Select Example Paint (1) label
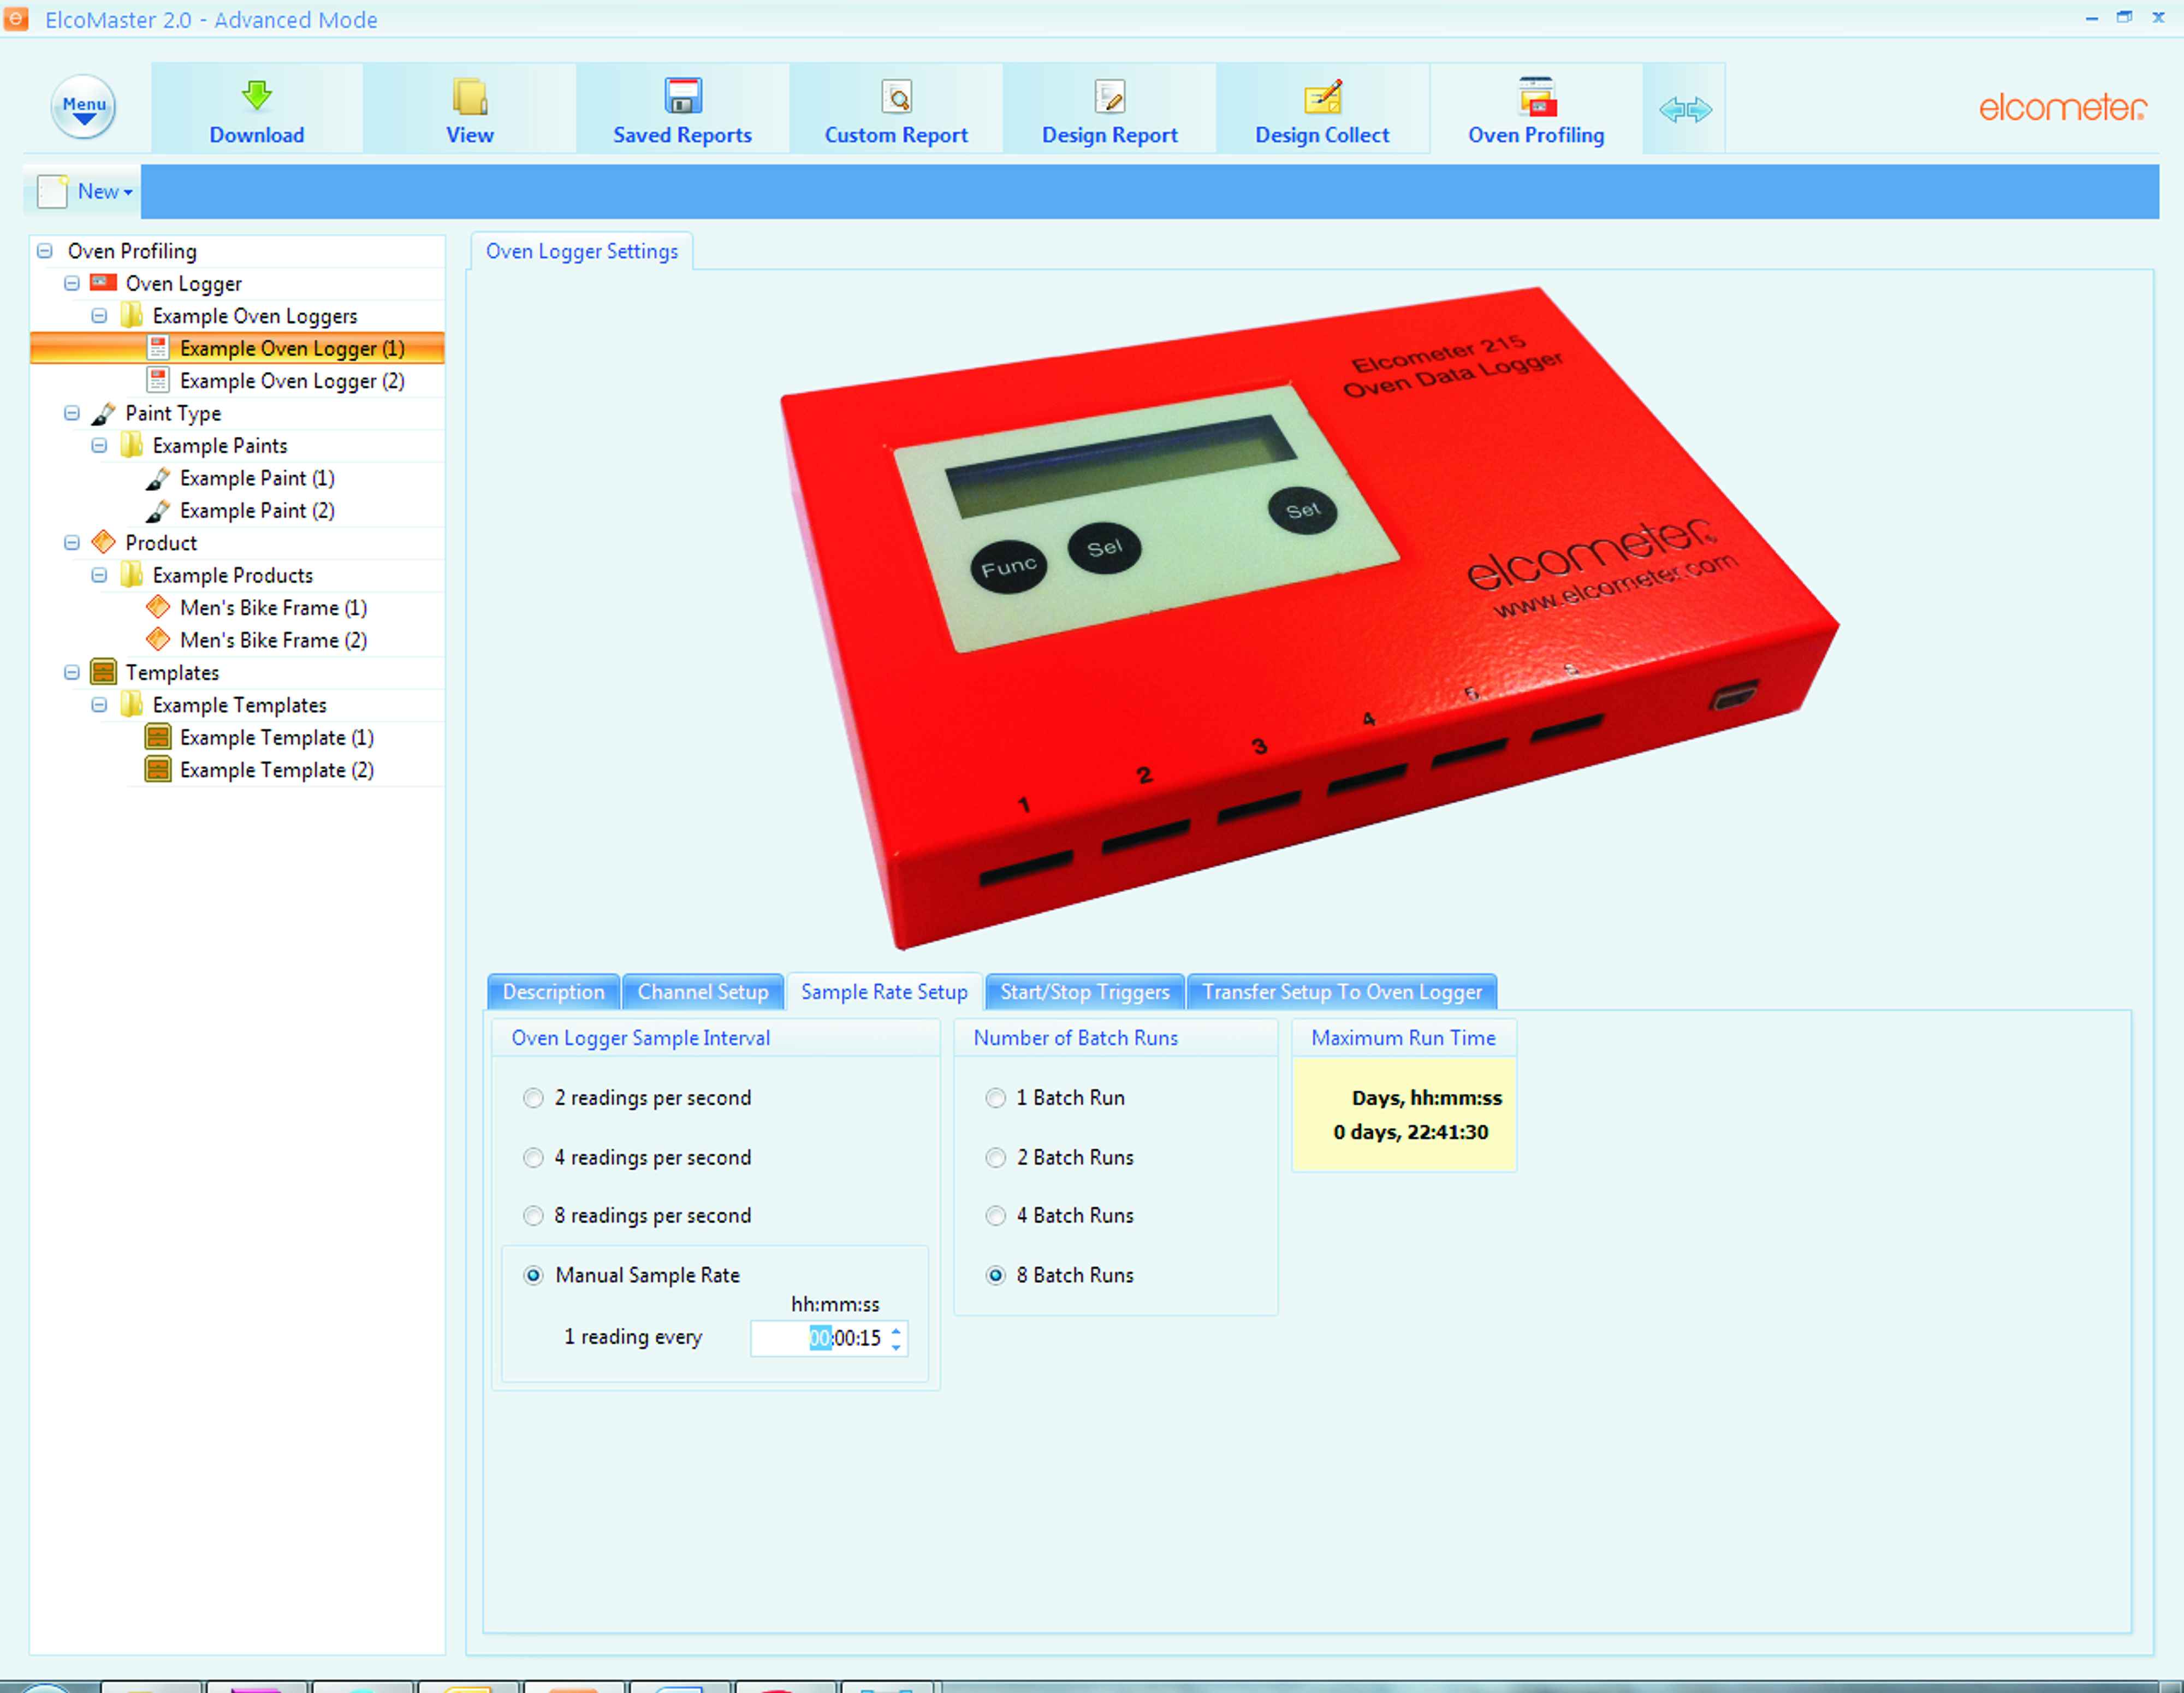This screenshot has width=2184, height=1693. point(257,478)
